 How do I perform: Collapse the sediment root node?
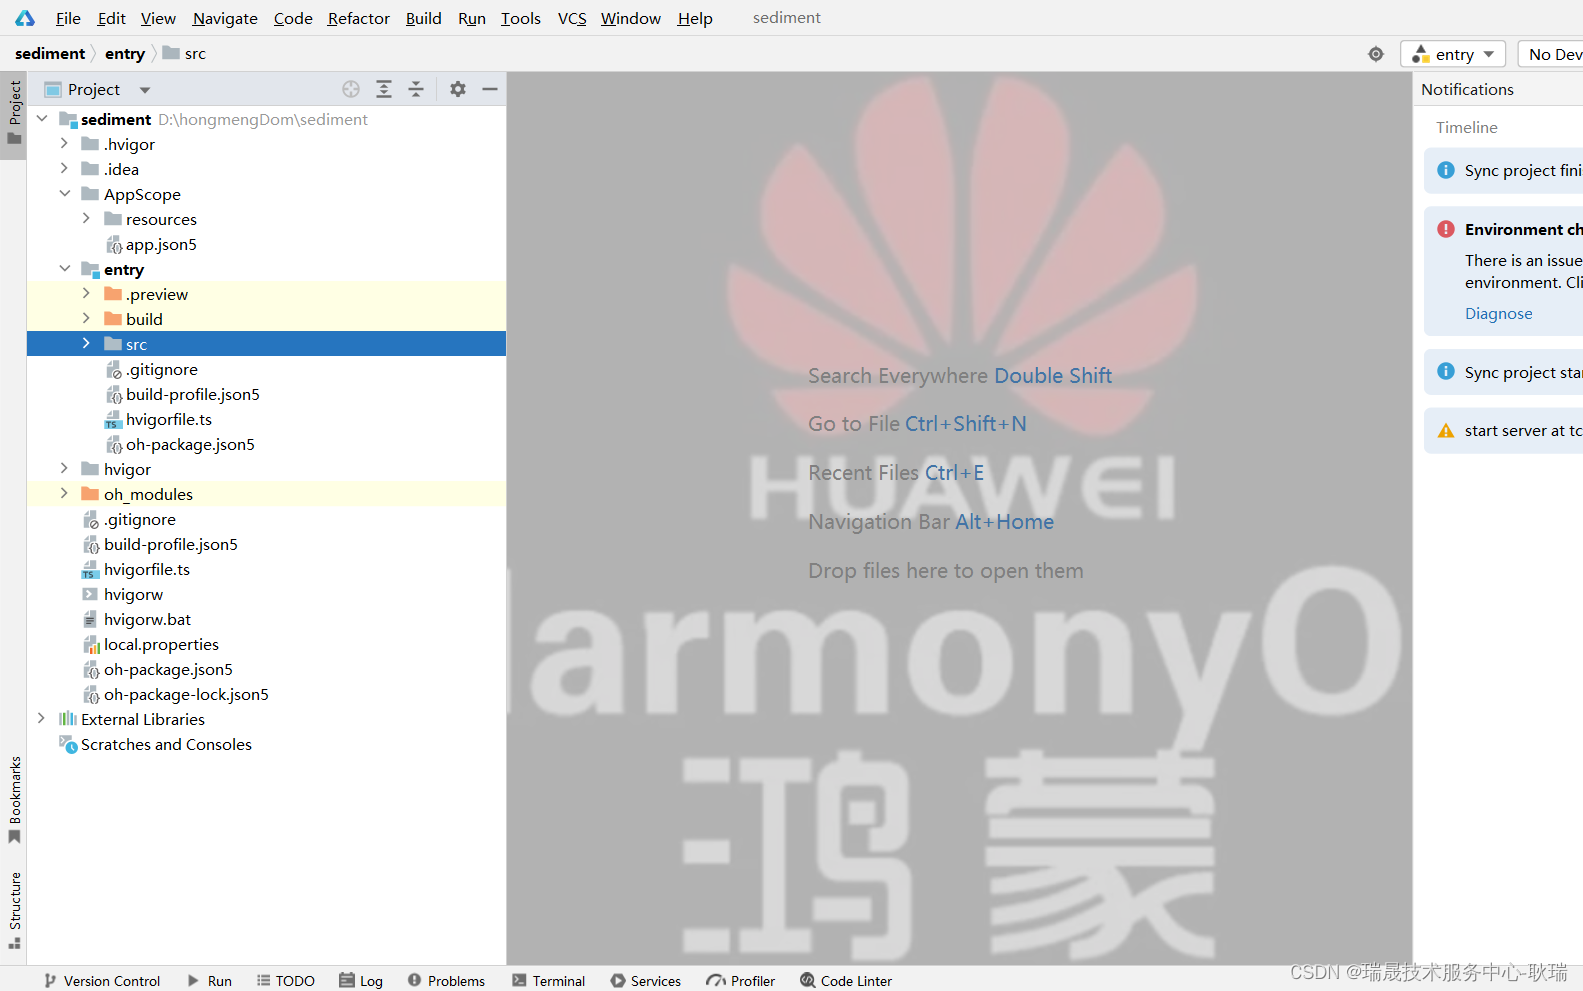point(42,119)
